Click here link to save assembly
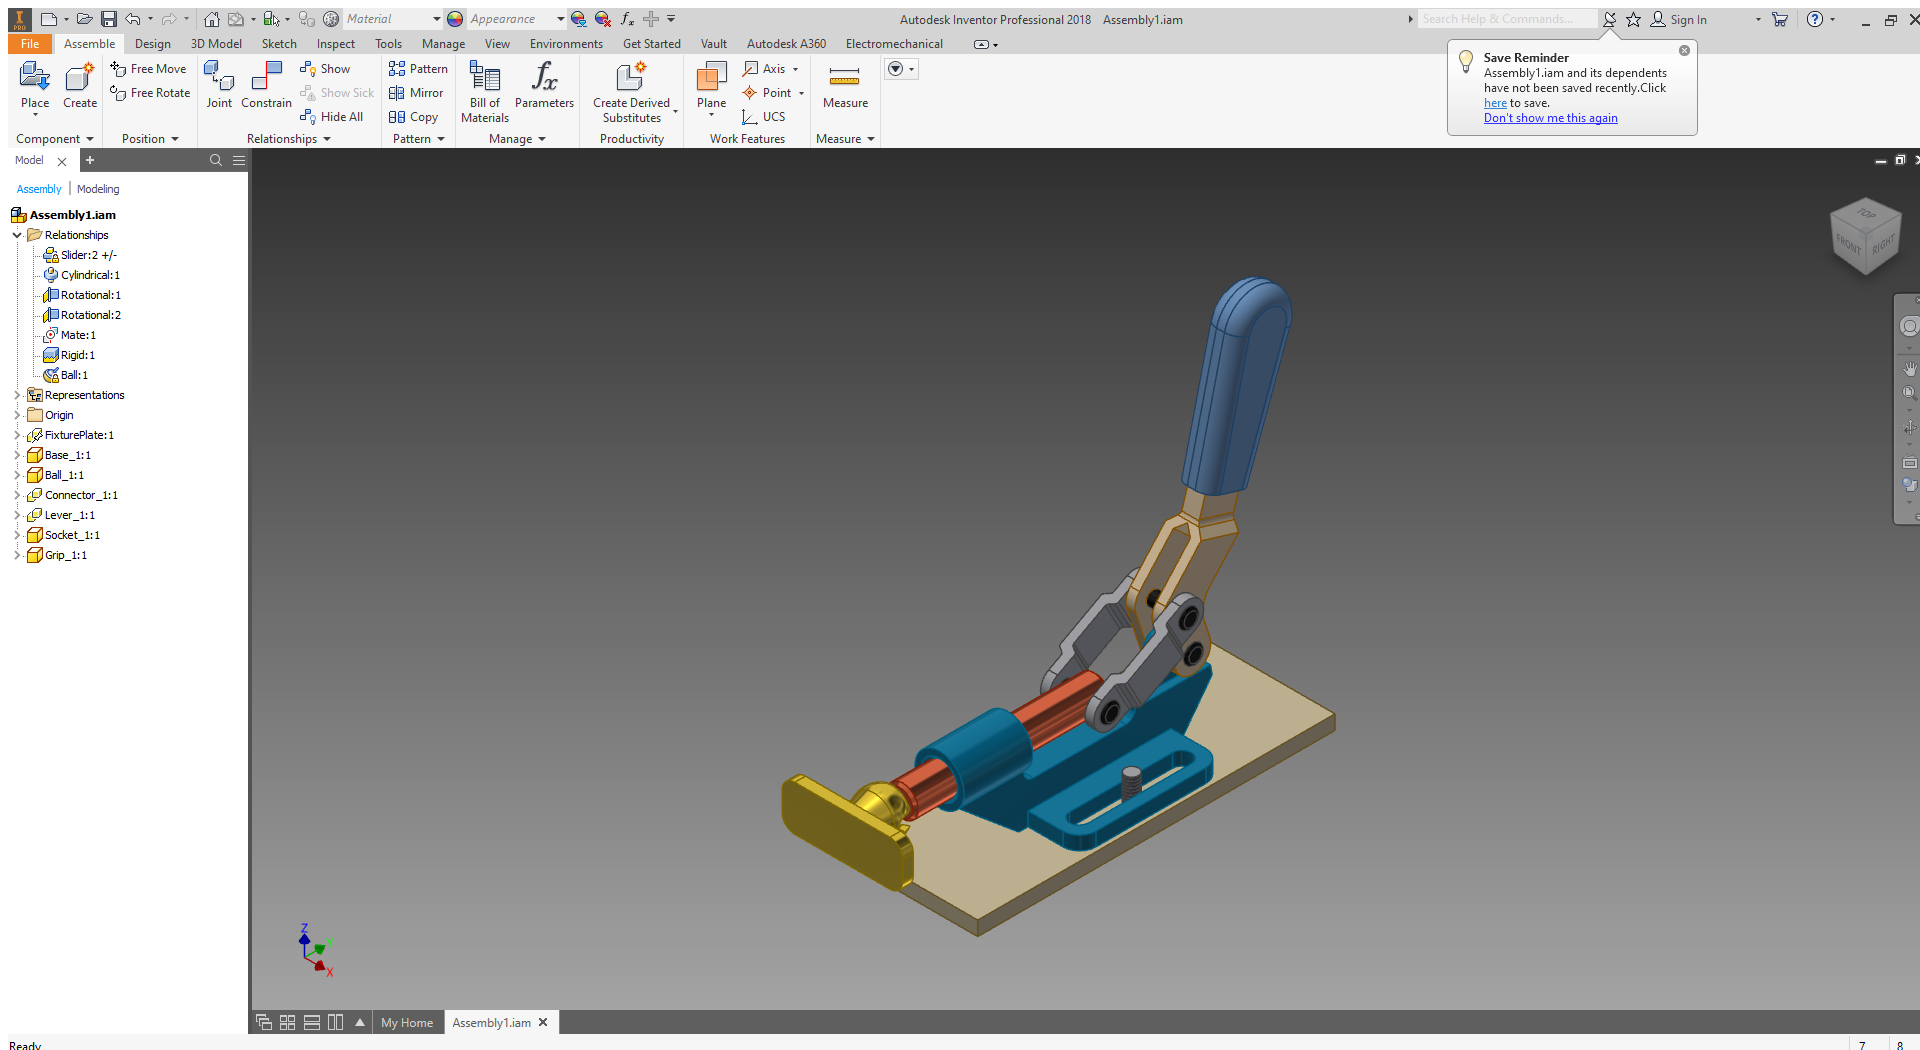 click(1495, 102)
